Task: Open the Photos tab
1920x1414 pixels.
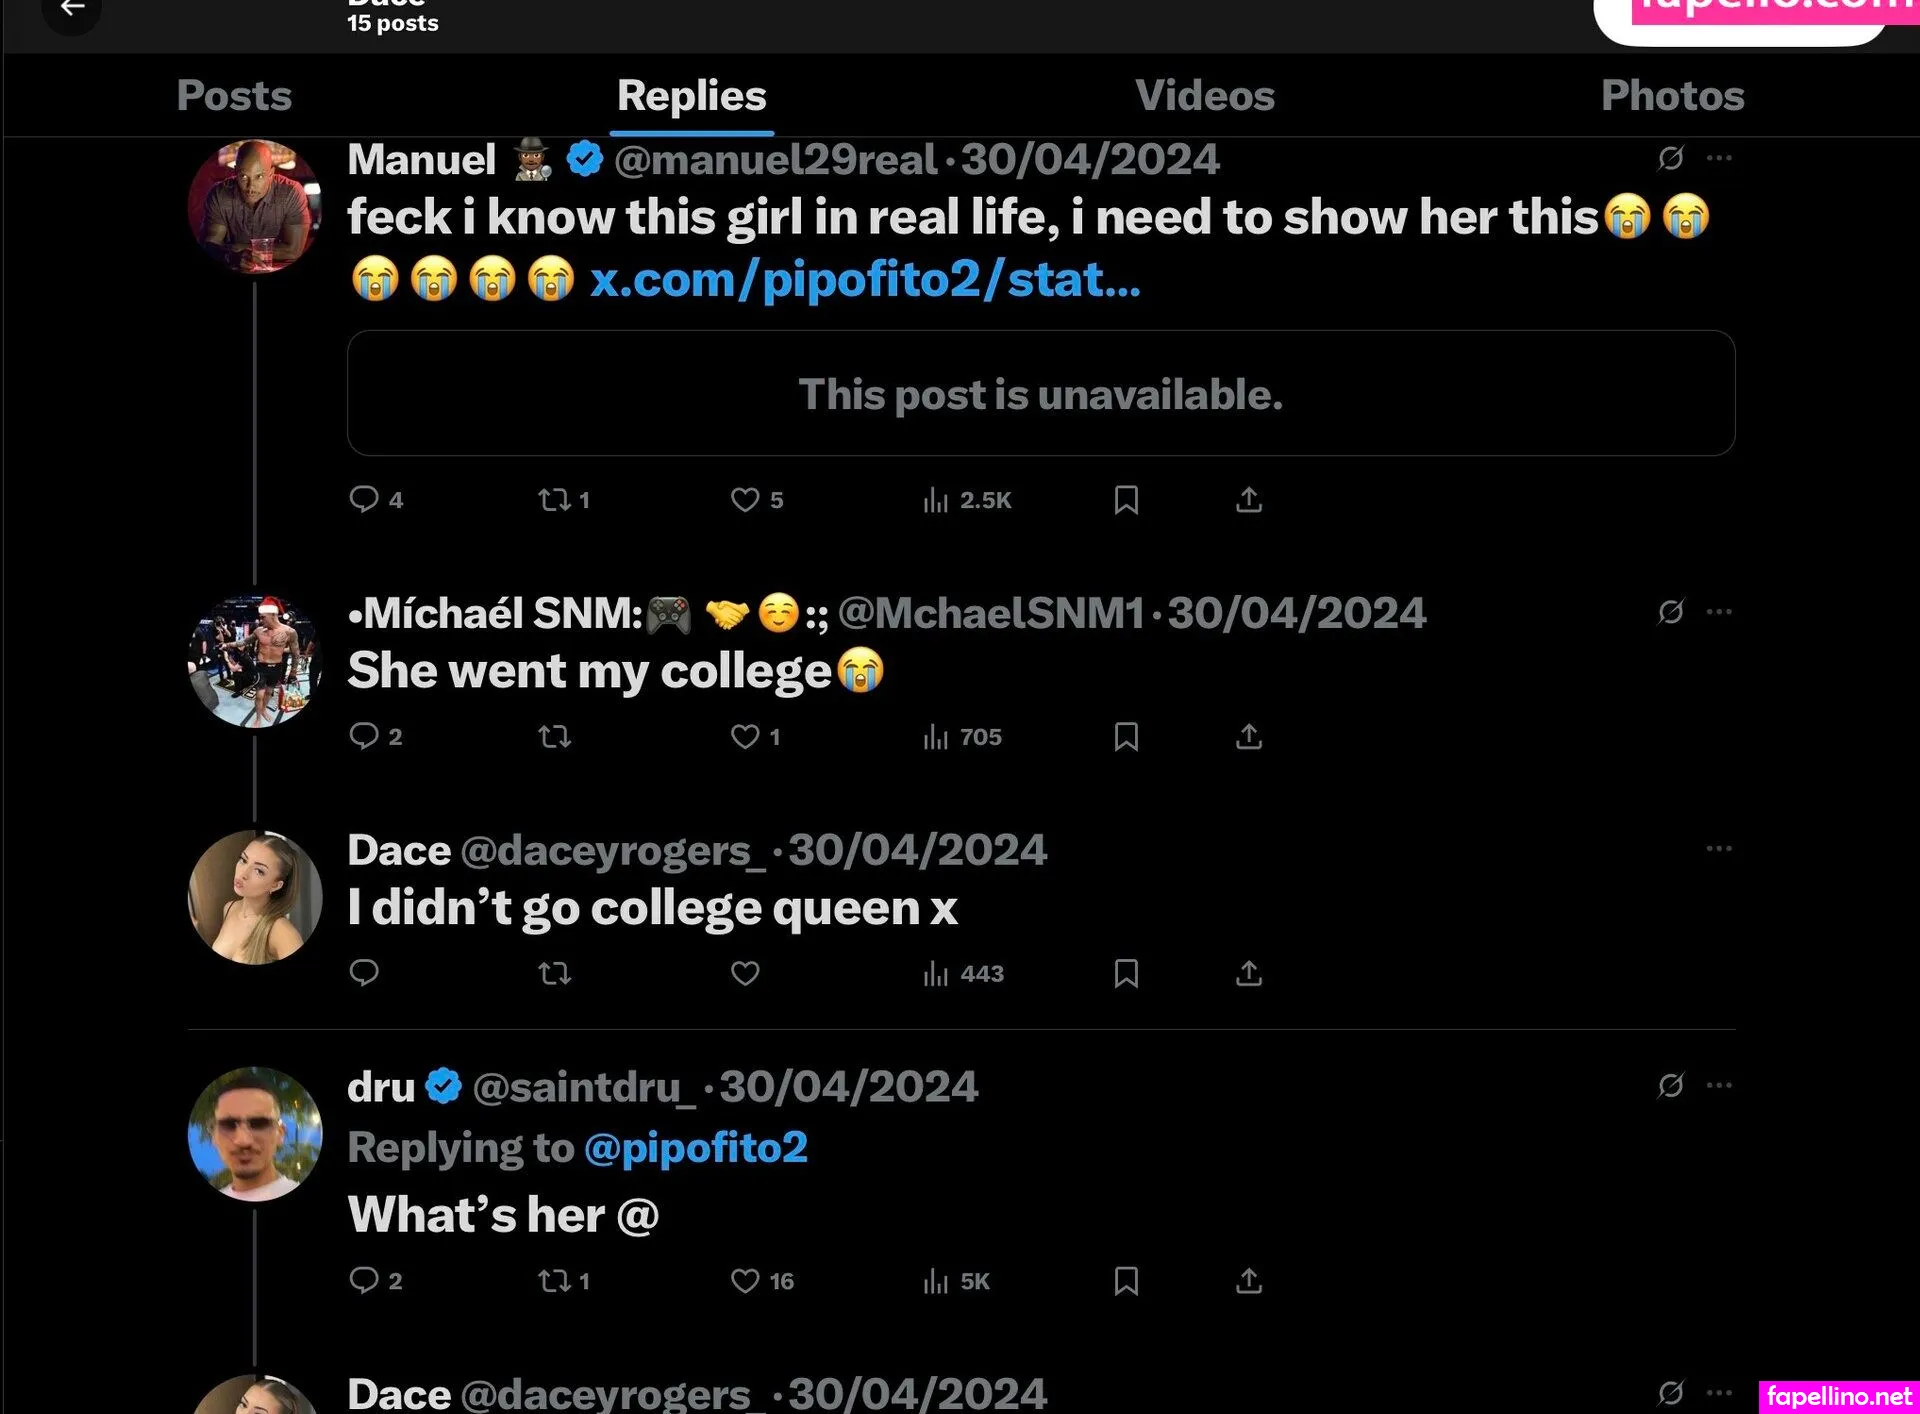Action: tap(1672, 96)
